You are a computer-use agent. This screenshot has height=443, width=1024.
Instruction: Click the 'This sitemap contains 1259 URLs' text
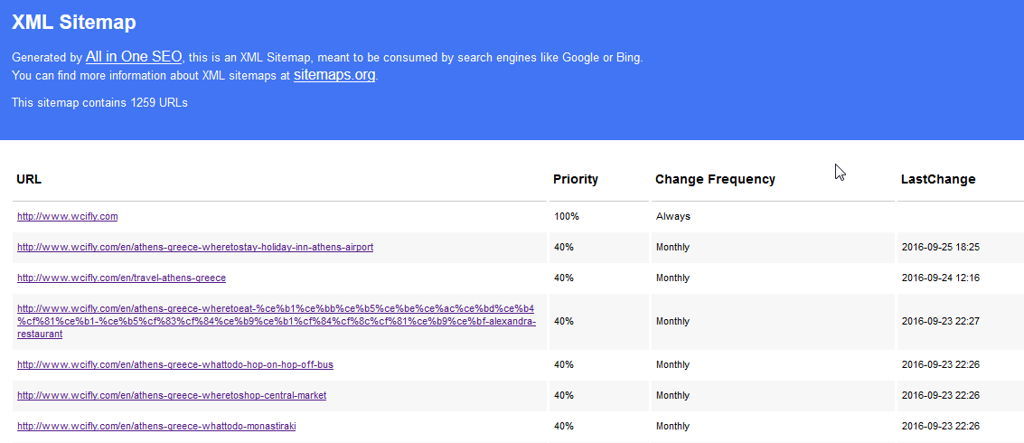(x=100, y=102)
